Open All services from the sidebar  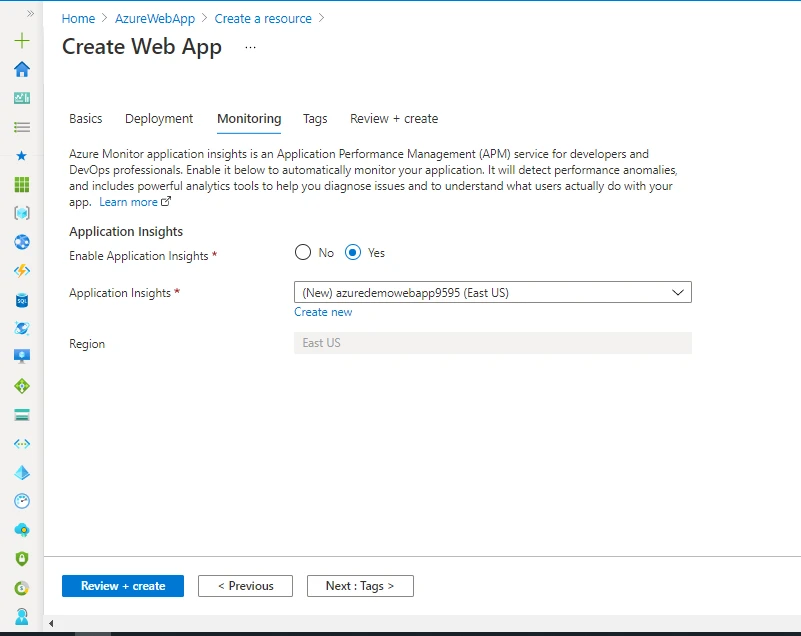pos(21,126)
